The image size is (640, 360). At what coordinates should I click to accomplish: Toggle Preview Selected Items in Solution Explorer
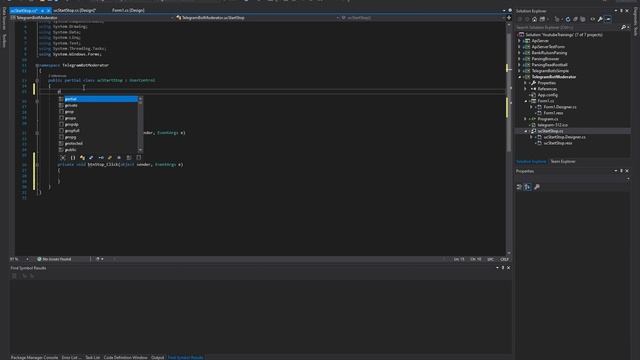point(608,19)
